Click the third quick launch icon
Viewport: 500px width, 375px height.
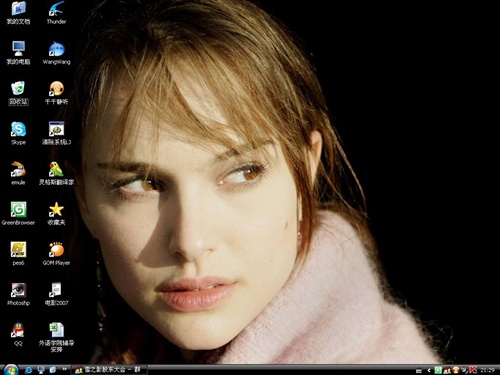point(53,370)
